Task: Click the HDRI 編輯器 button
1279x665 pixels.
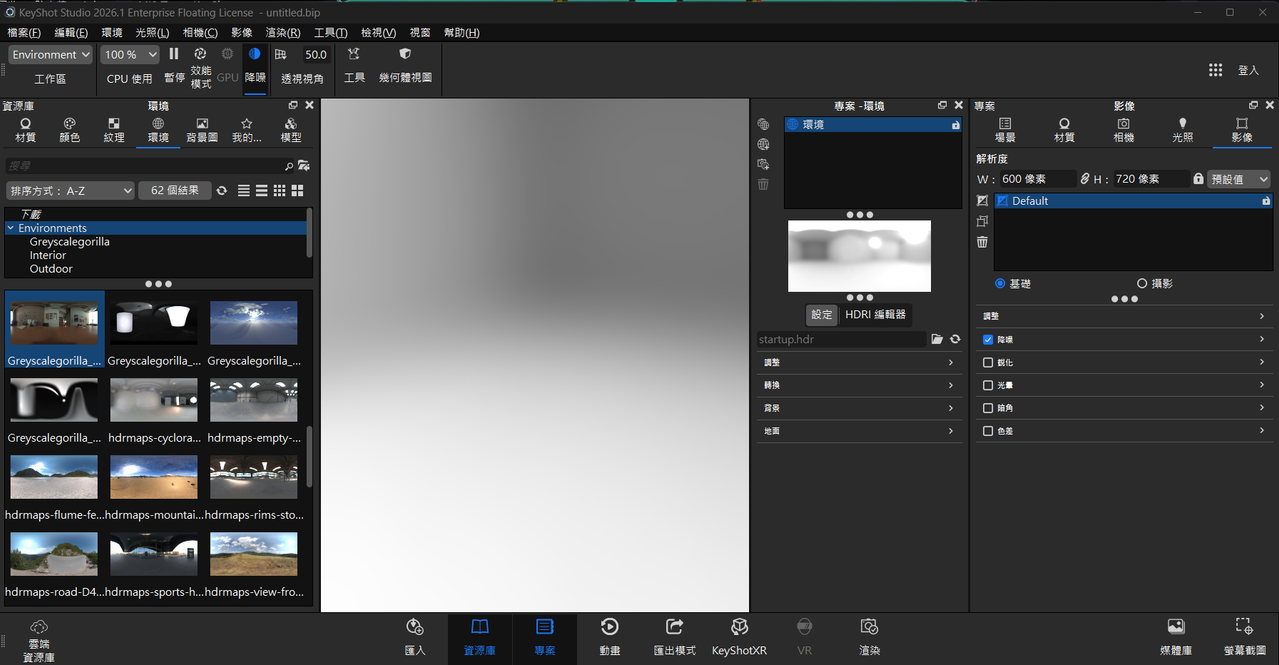Action: 876,314
